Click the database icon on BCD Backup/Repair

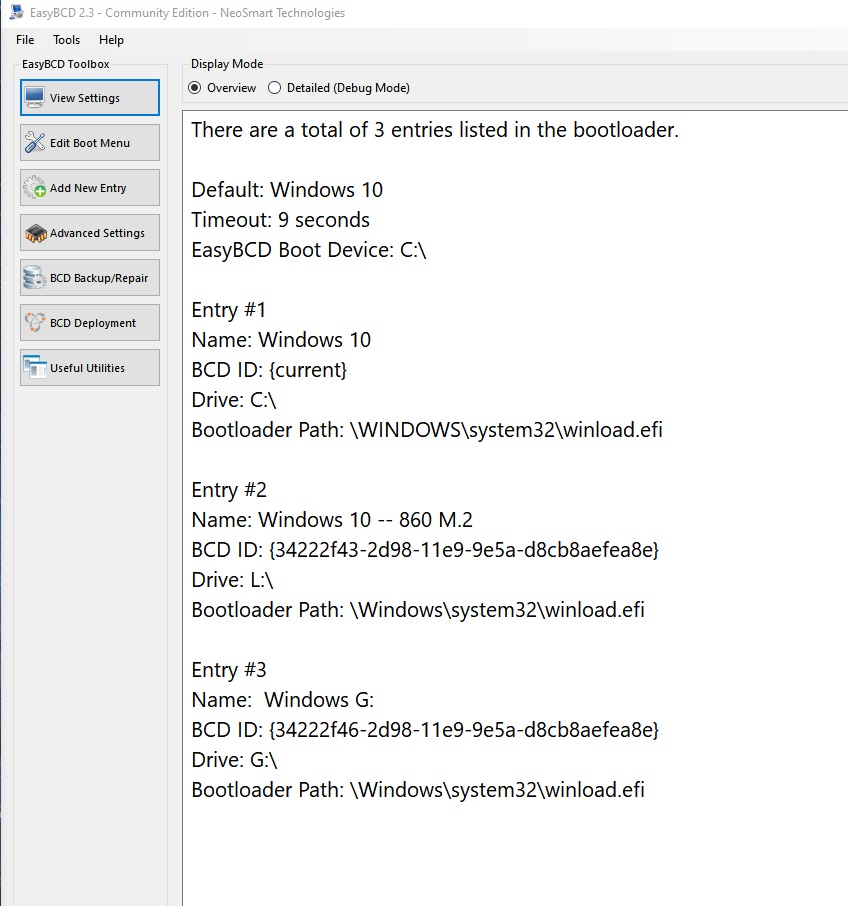(x=35, y=278)
